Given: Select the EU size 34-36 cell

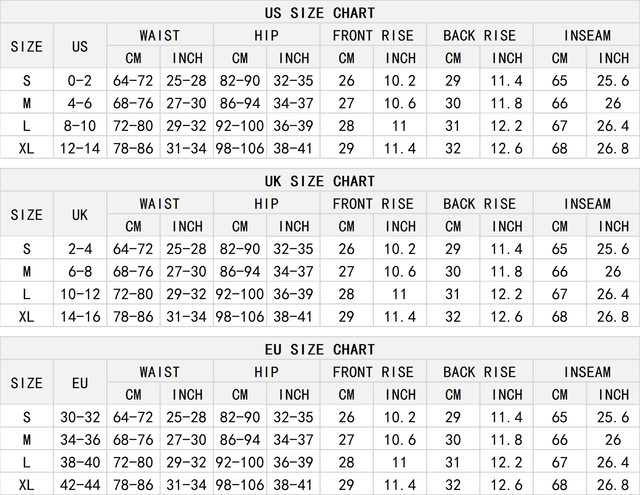Looking at the screenshot, I should tap(80, 440).
